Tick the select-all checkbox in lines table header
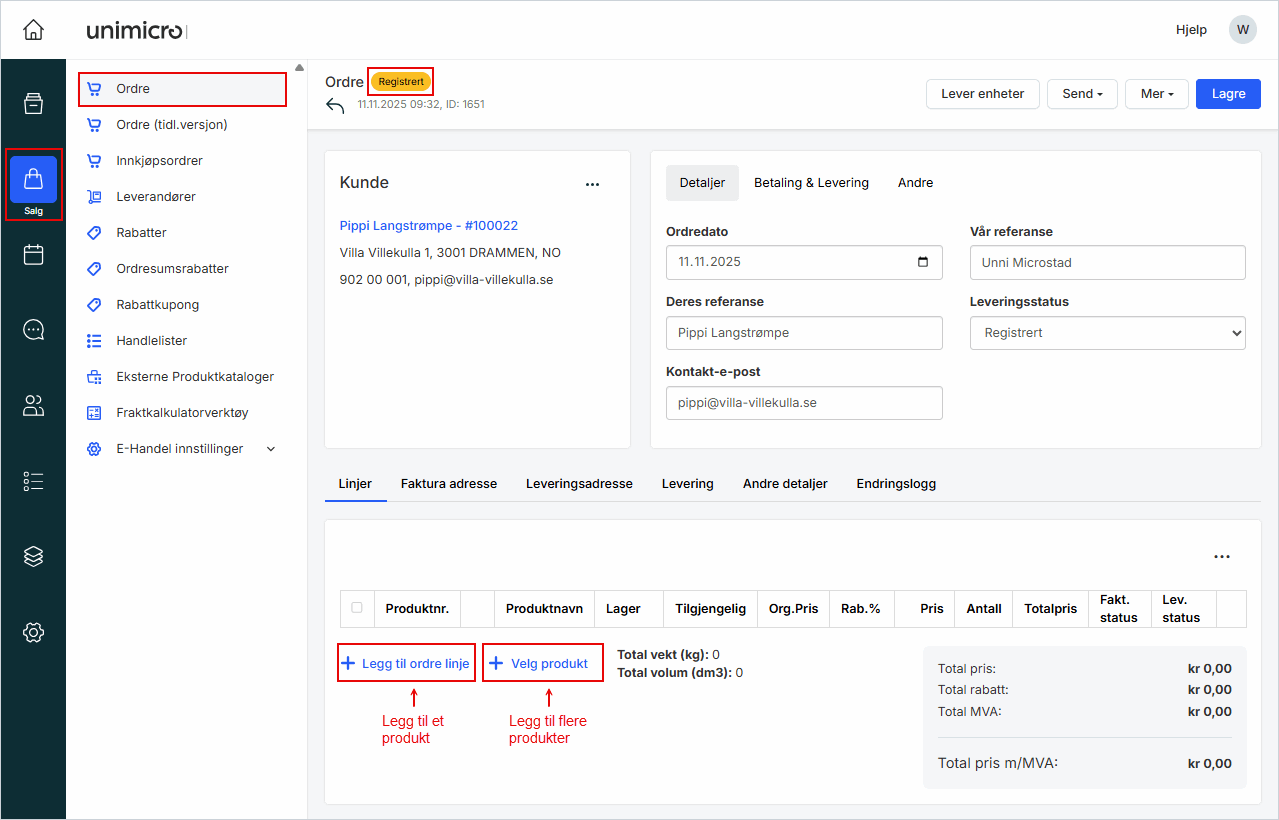Viewport: 1279px width, 820px height. pos(357,607)
